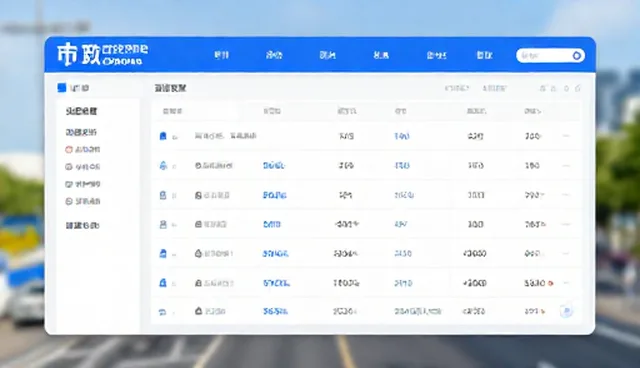
Task: Focus the search field in the blue header
Action: click(550, 55)
